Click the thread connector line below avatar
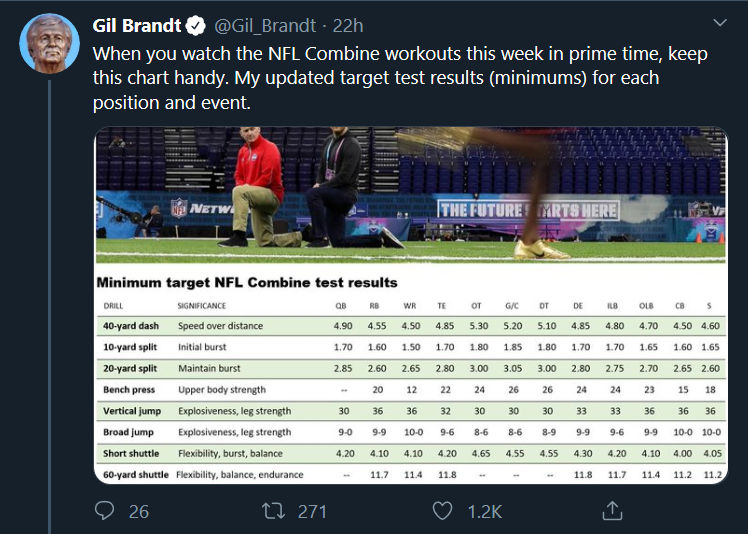The width and height of the screenshot is (748, 534). coord(49,307)
